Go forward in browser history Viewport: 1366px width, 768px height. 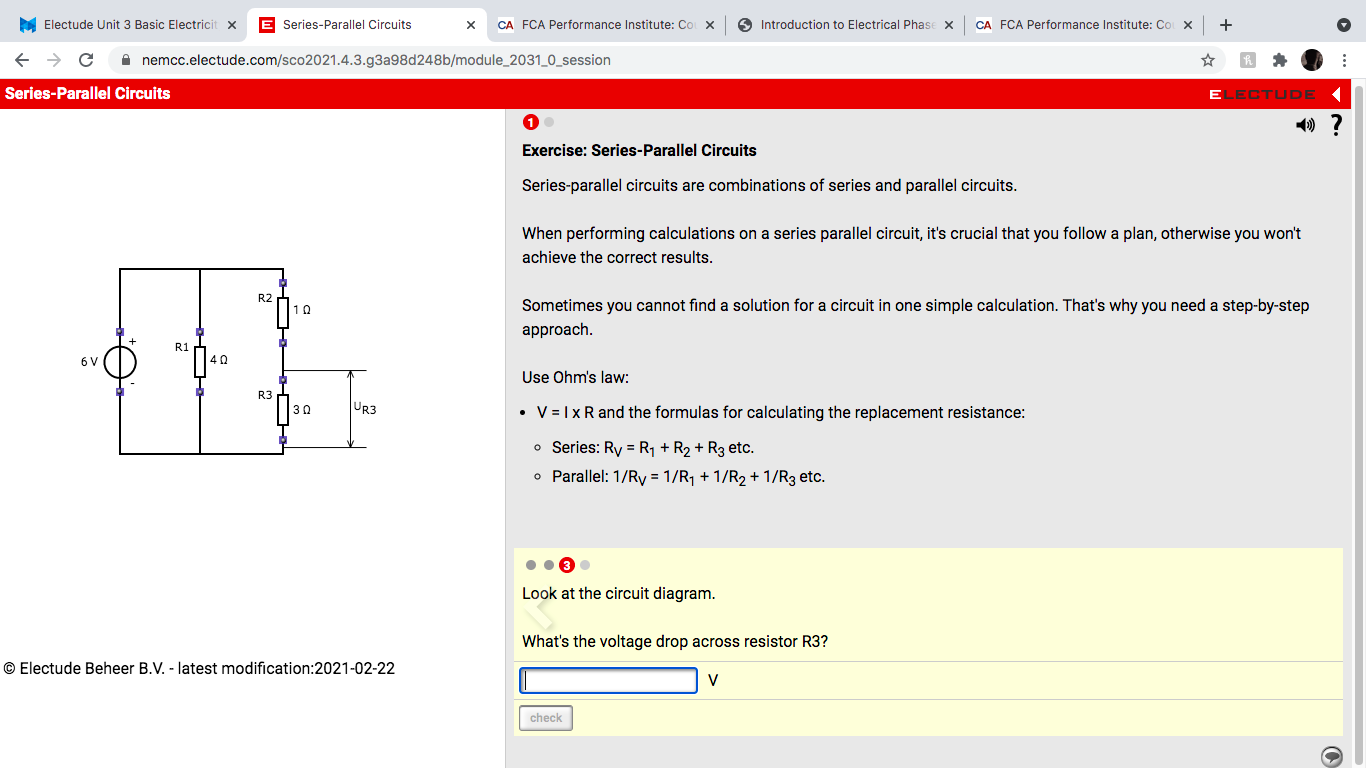tap(56, 60)
